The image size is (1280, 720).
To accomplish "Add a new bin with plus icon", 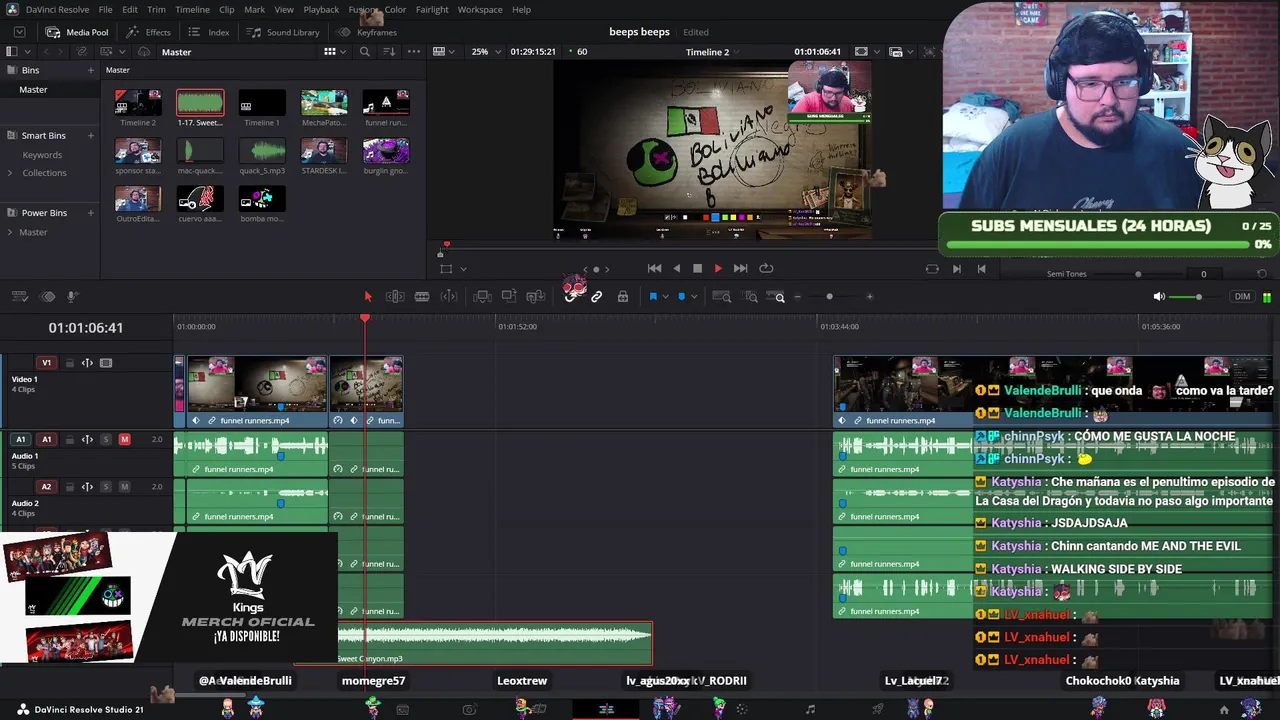I will point(91,70).
